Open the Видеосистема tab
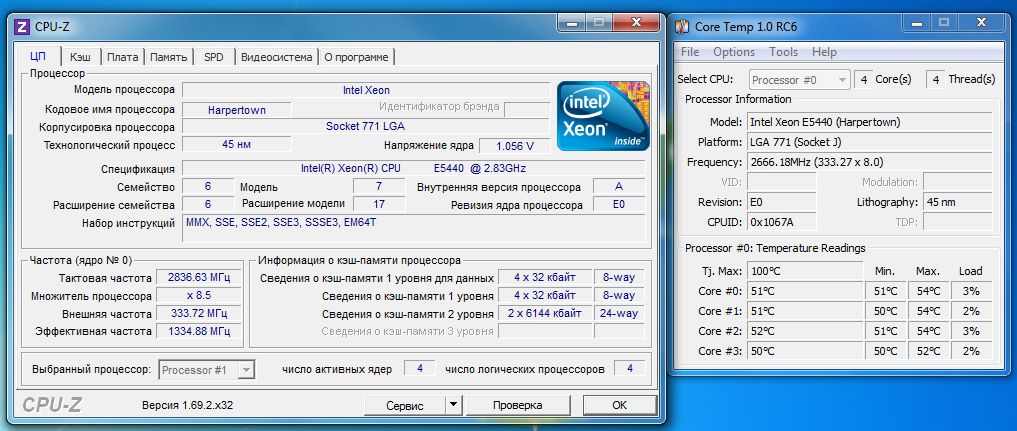Viewport: 1017px width, 431px height. click(276, 57)
